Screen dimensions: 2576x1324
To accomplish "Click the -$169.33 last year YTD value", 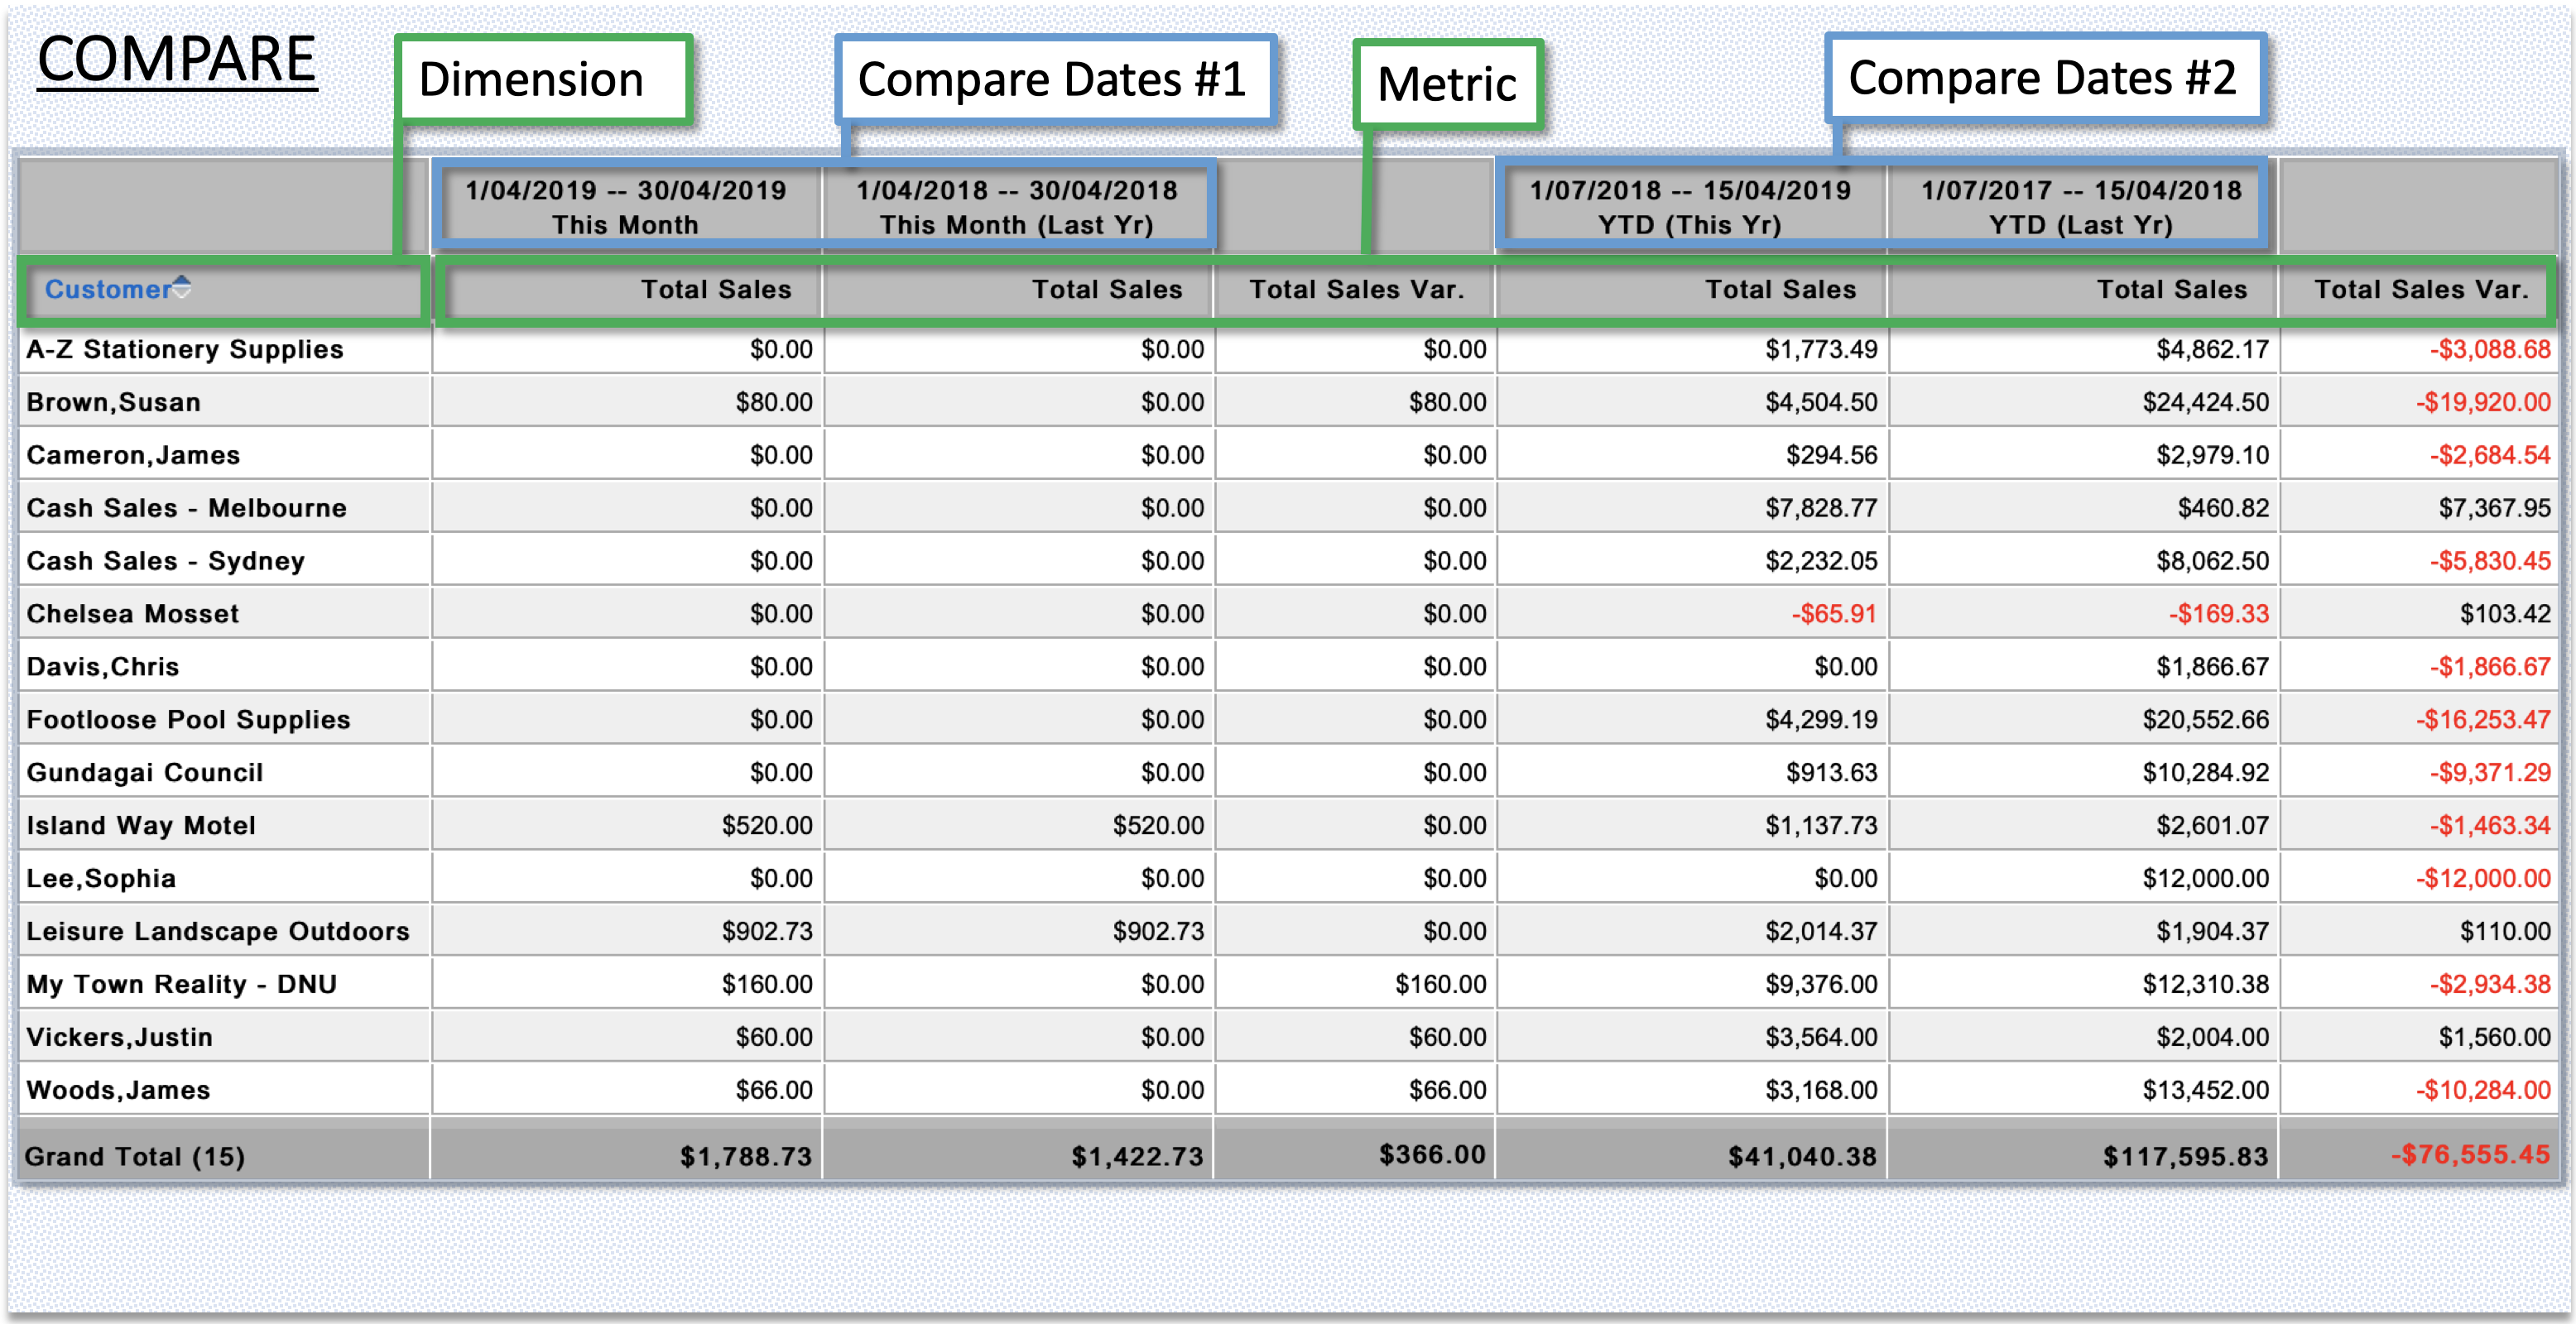I will (2219, 614).
